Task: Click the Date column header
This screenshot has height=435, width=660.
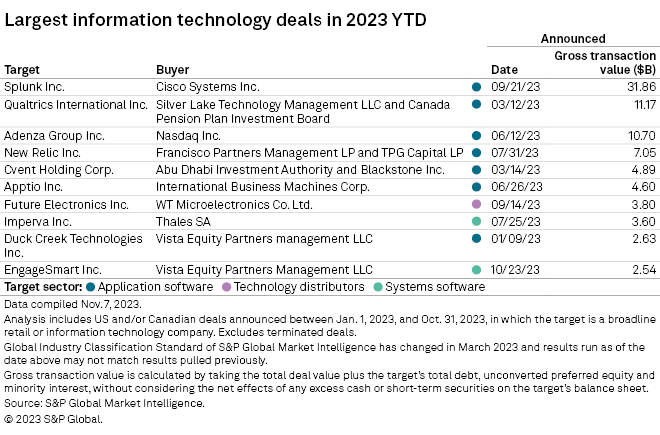Action: [504, 70]
